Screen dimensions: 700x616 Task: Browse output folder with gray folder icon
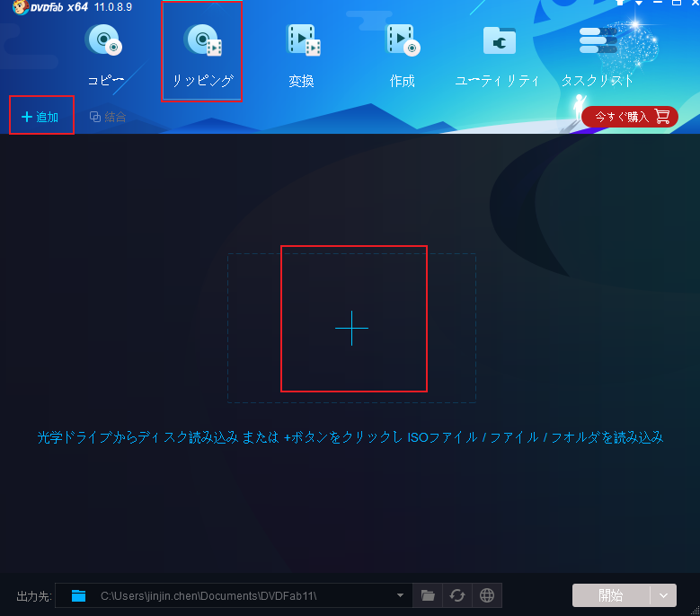[428, 595]
